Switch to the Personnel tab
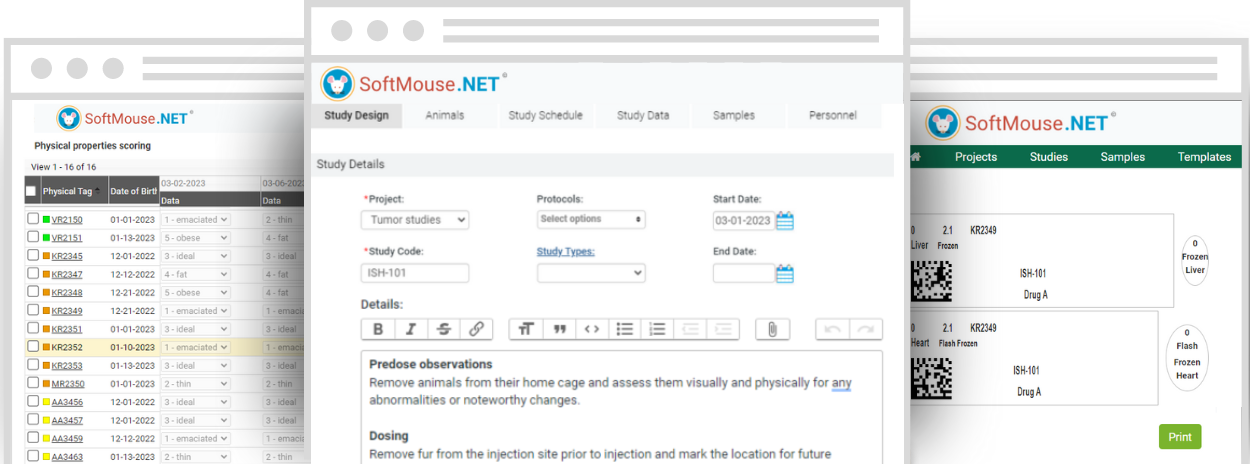1250x464 pixels. [832, 115]
